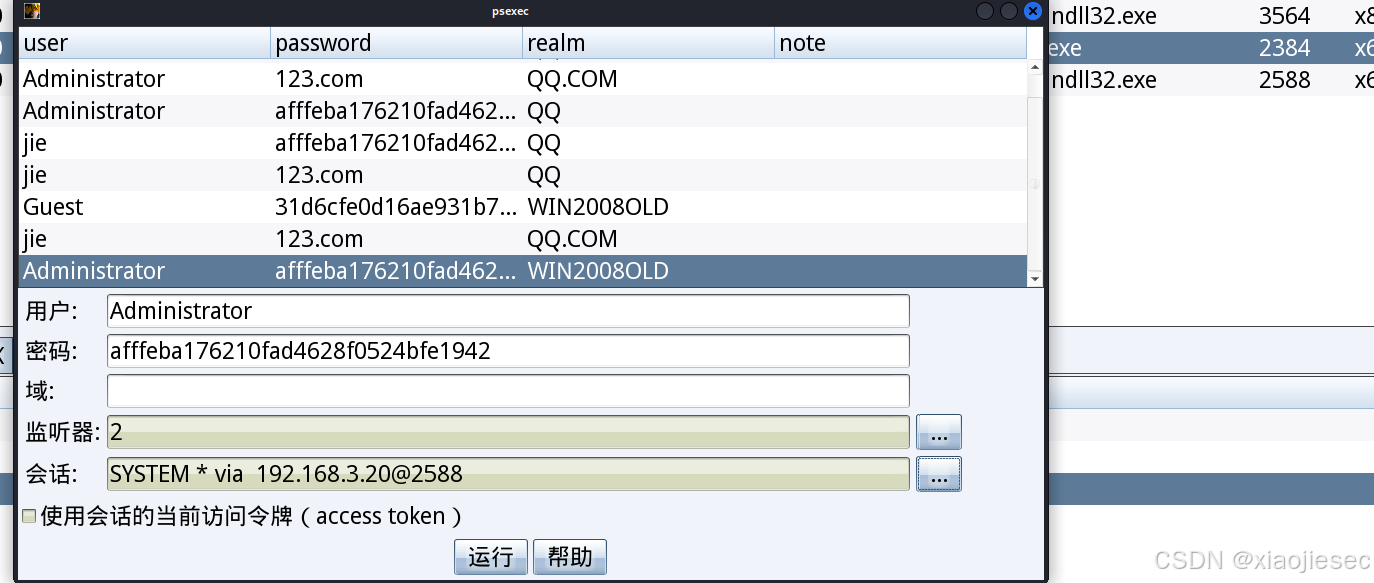Select process row with PID 2384 in background window

tap(1211, 47)
